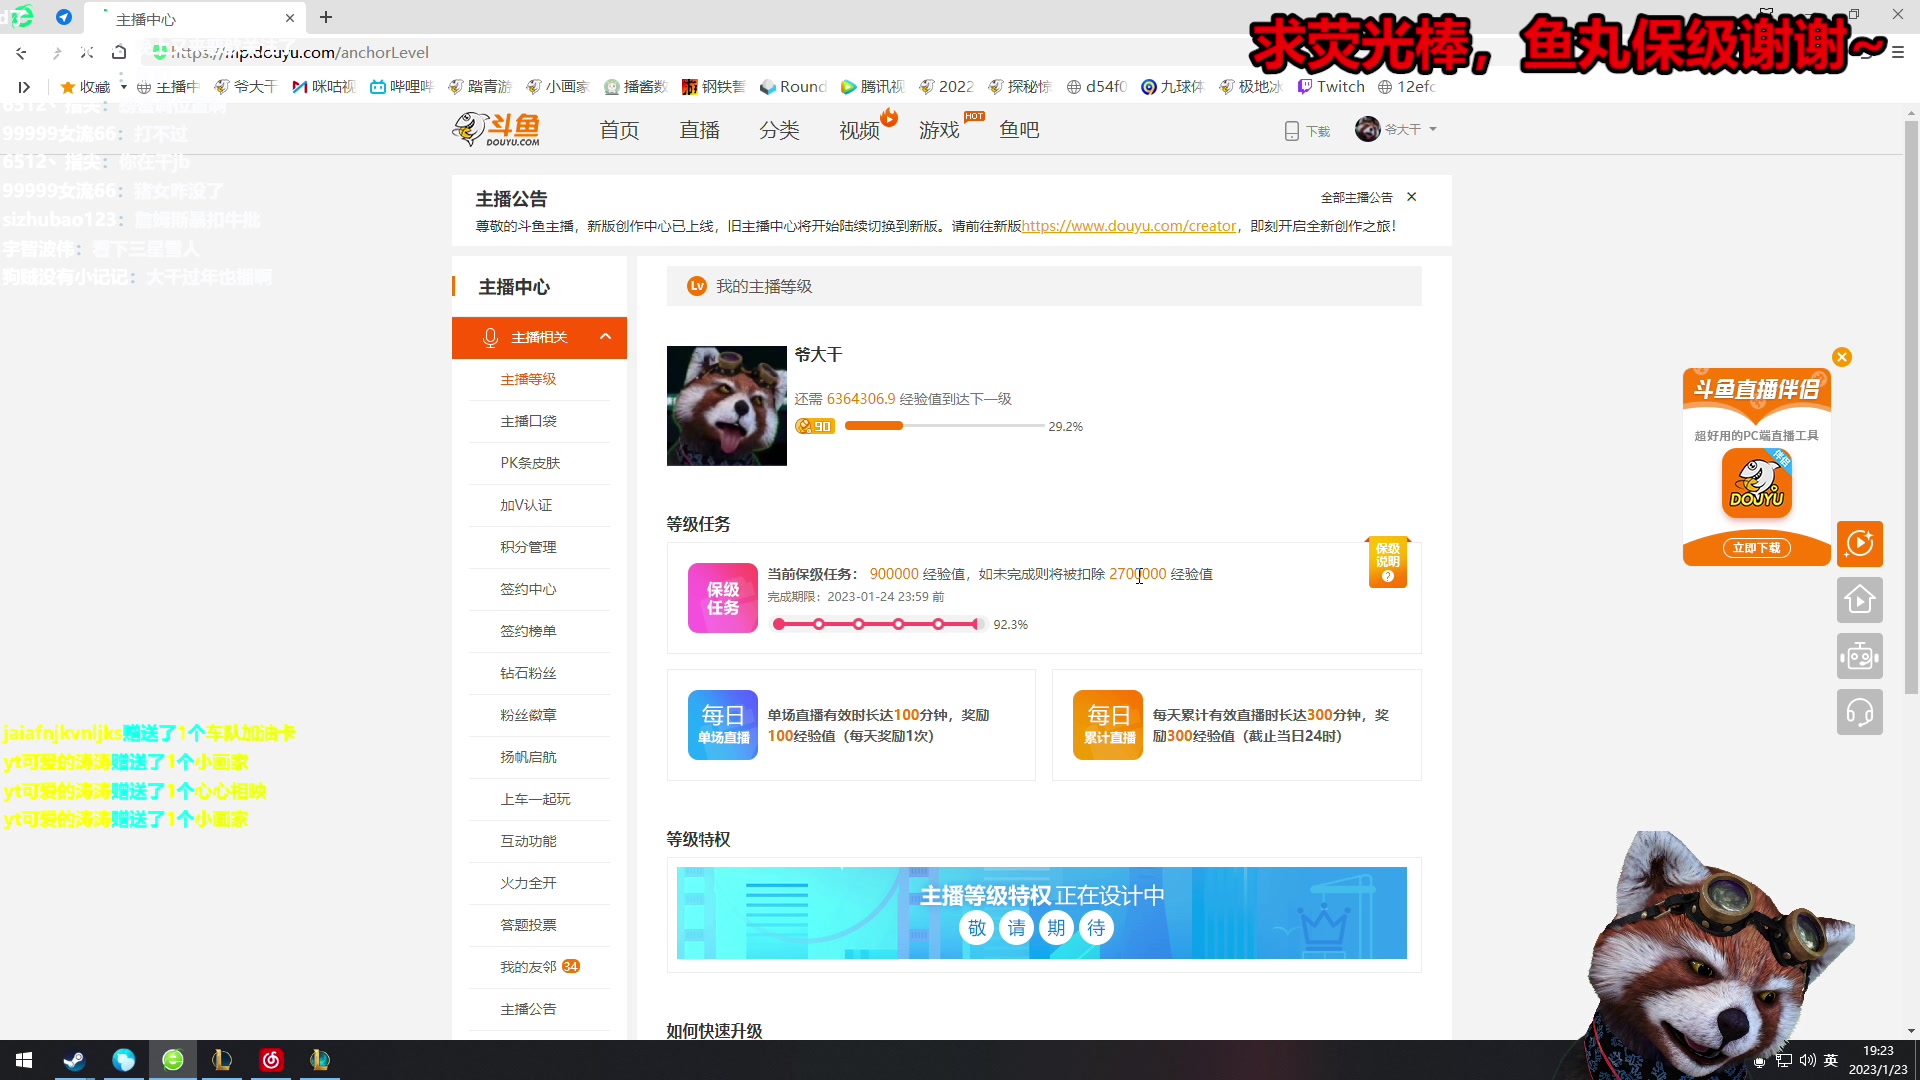Select 主播等级 in sidebar
Image resolution: width=1920 pixels, height=1080 pixels.
pos(528,379)
